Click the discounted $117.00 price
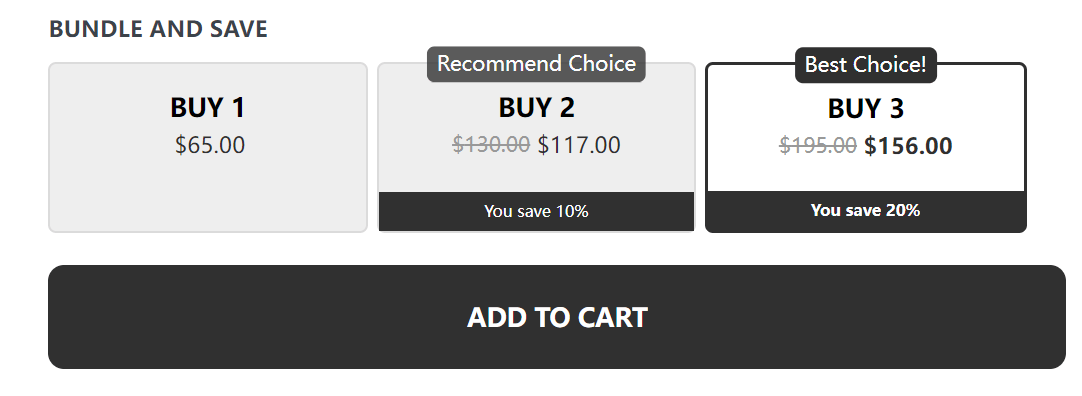 (x=579, y=145)
